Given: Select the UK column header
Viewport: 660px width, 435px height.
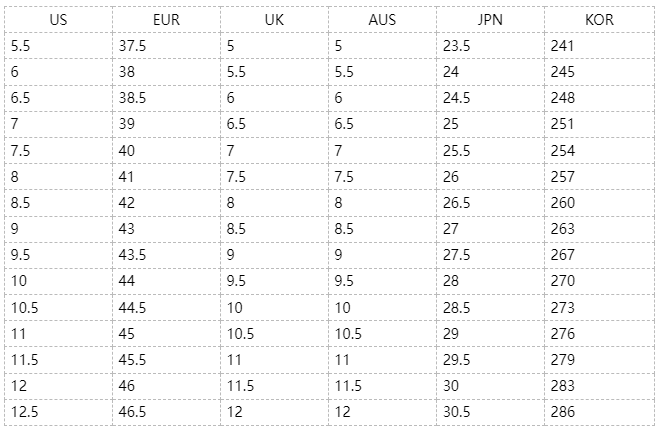Looking at the screenshot, I should click(275, 20).
